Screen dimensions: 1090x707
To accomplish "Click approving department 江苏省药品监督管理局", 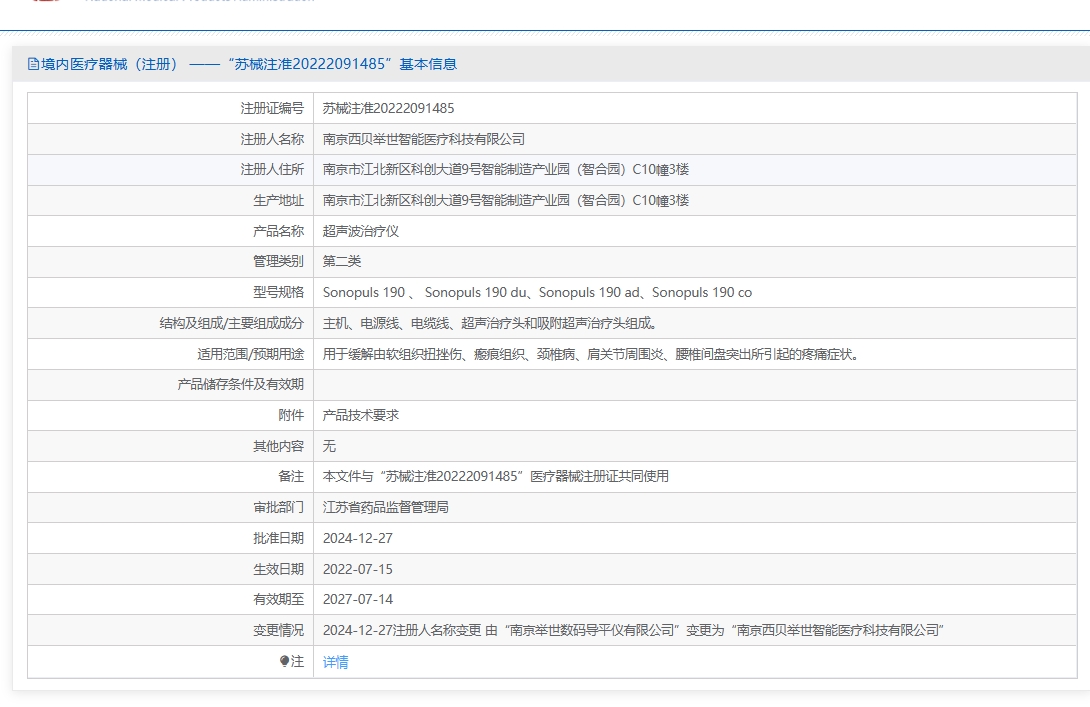I will pyautogui.click(x=385, y=507).
